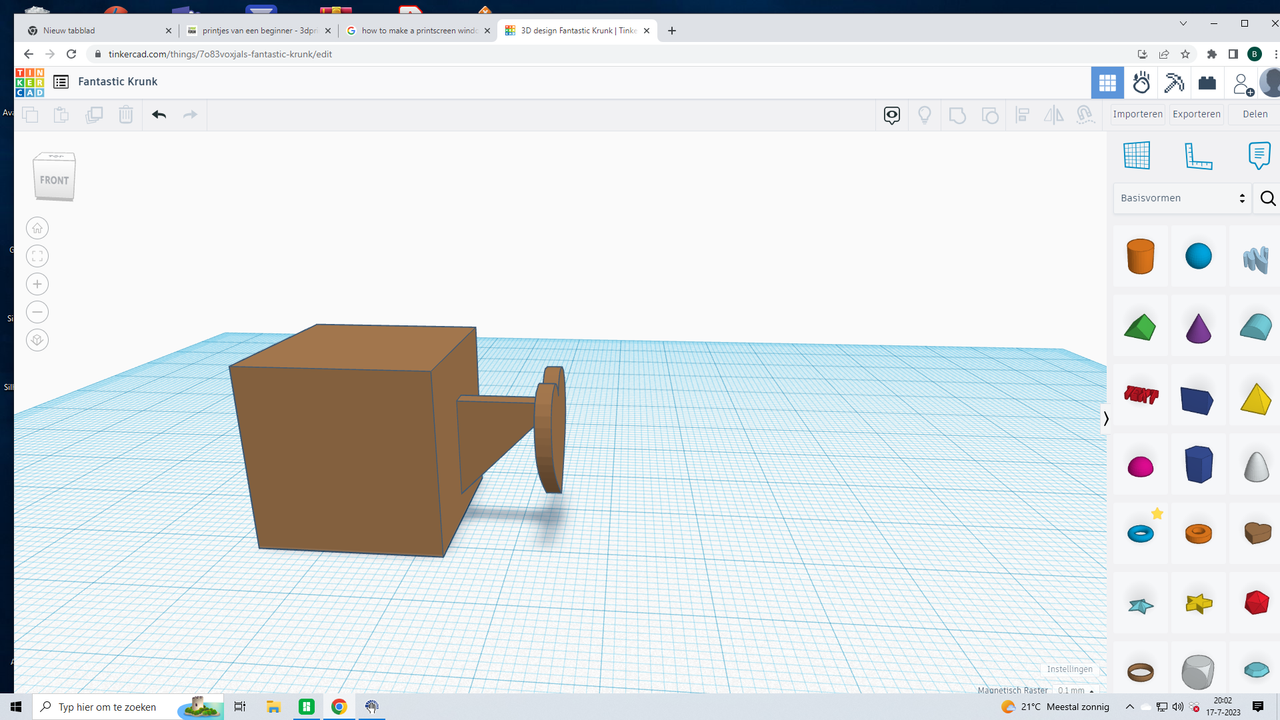
Task: Open the Magnetisch Raster 0.1 mm dropdown
Action: [x=1076, y=690]
